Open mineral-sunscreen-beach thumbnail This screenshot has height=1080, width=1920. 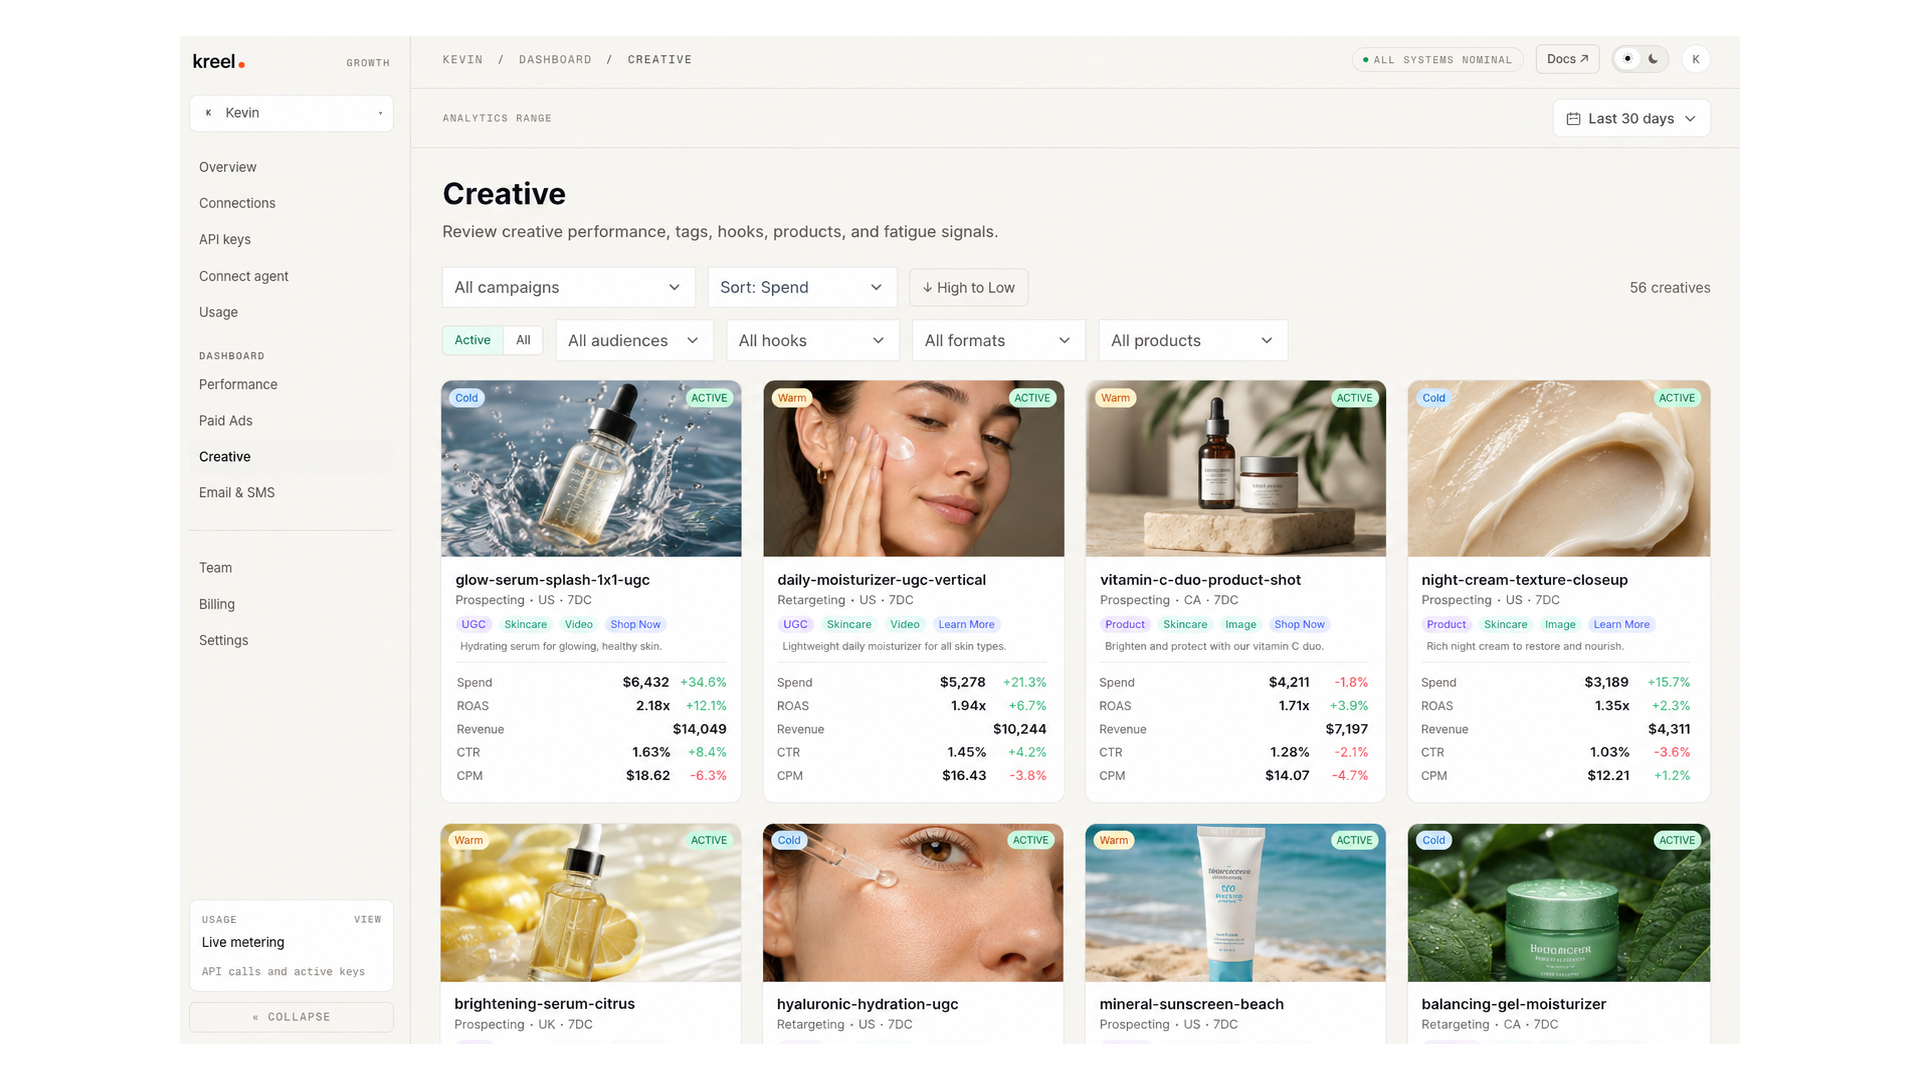[x=1236, y=903]
